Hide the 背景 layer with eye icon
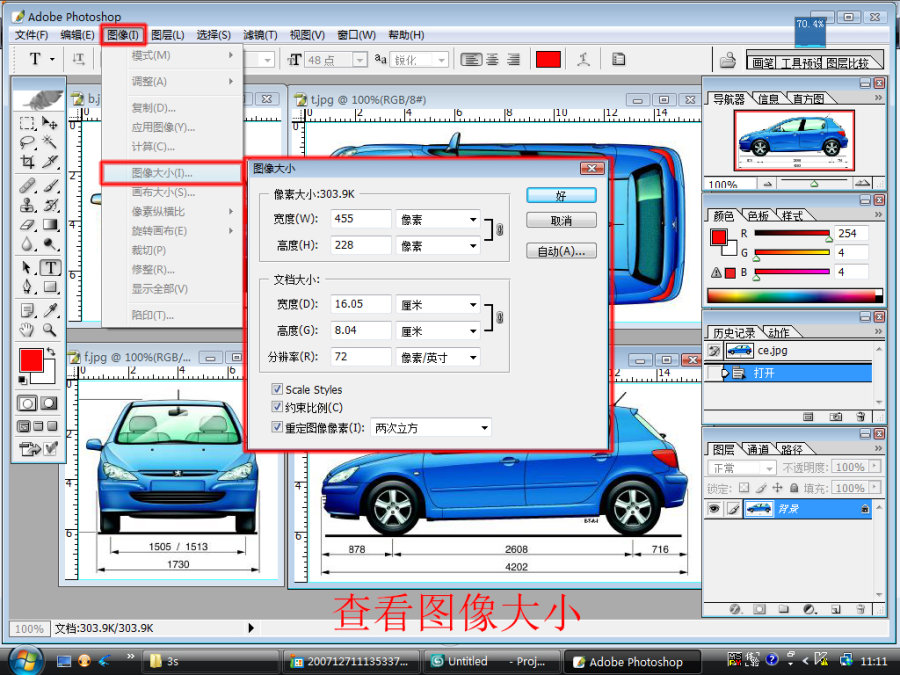Image resolution: width=900 pixels, height=675 pixels. (x=713, y=509)
